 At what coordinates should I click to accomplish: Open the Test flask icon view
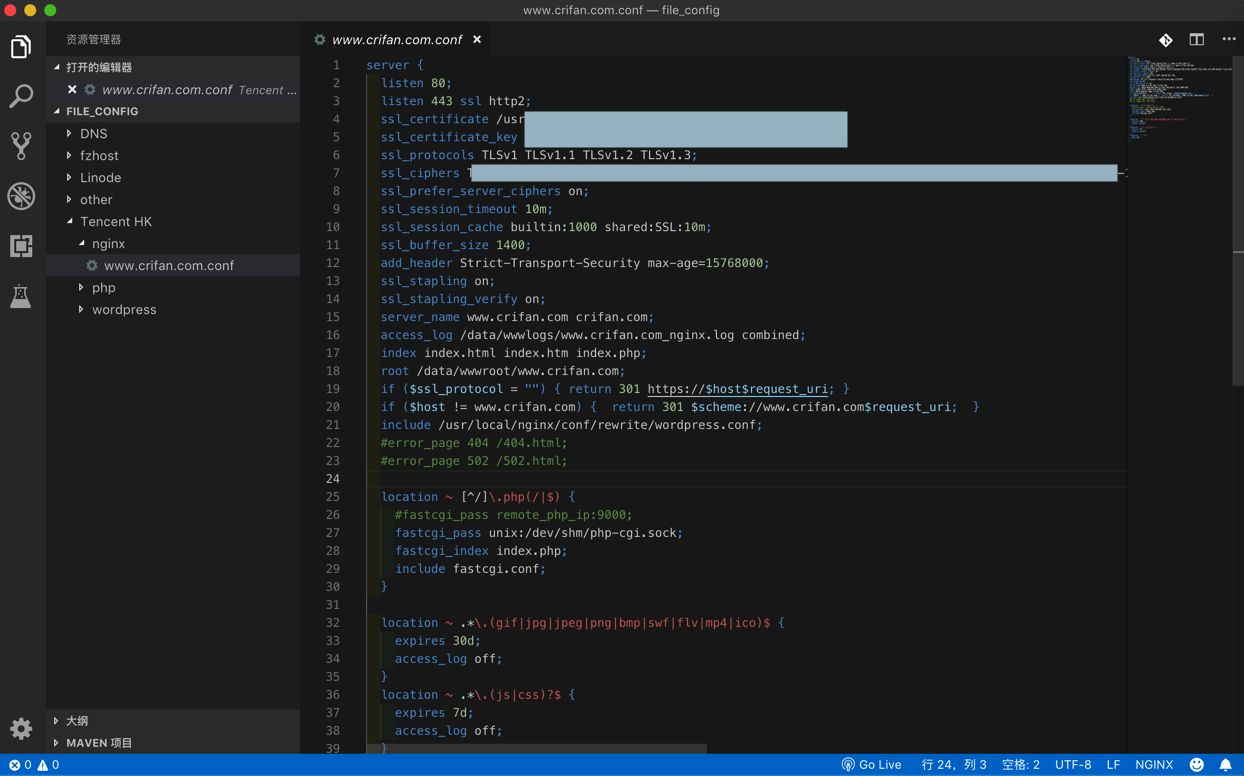pyautogui.click(x=21, y=296)
